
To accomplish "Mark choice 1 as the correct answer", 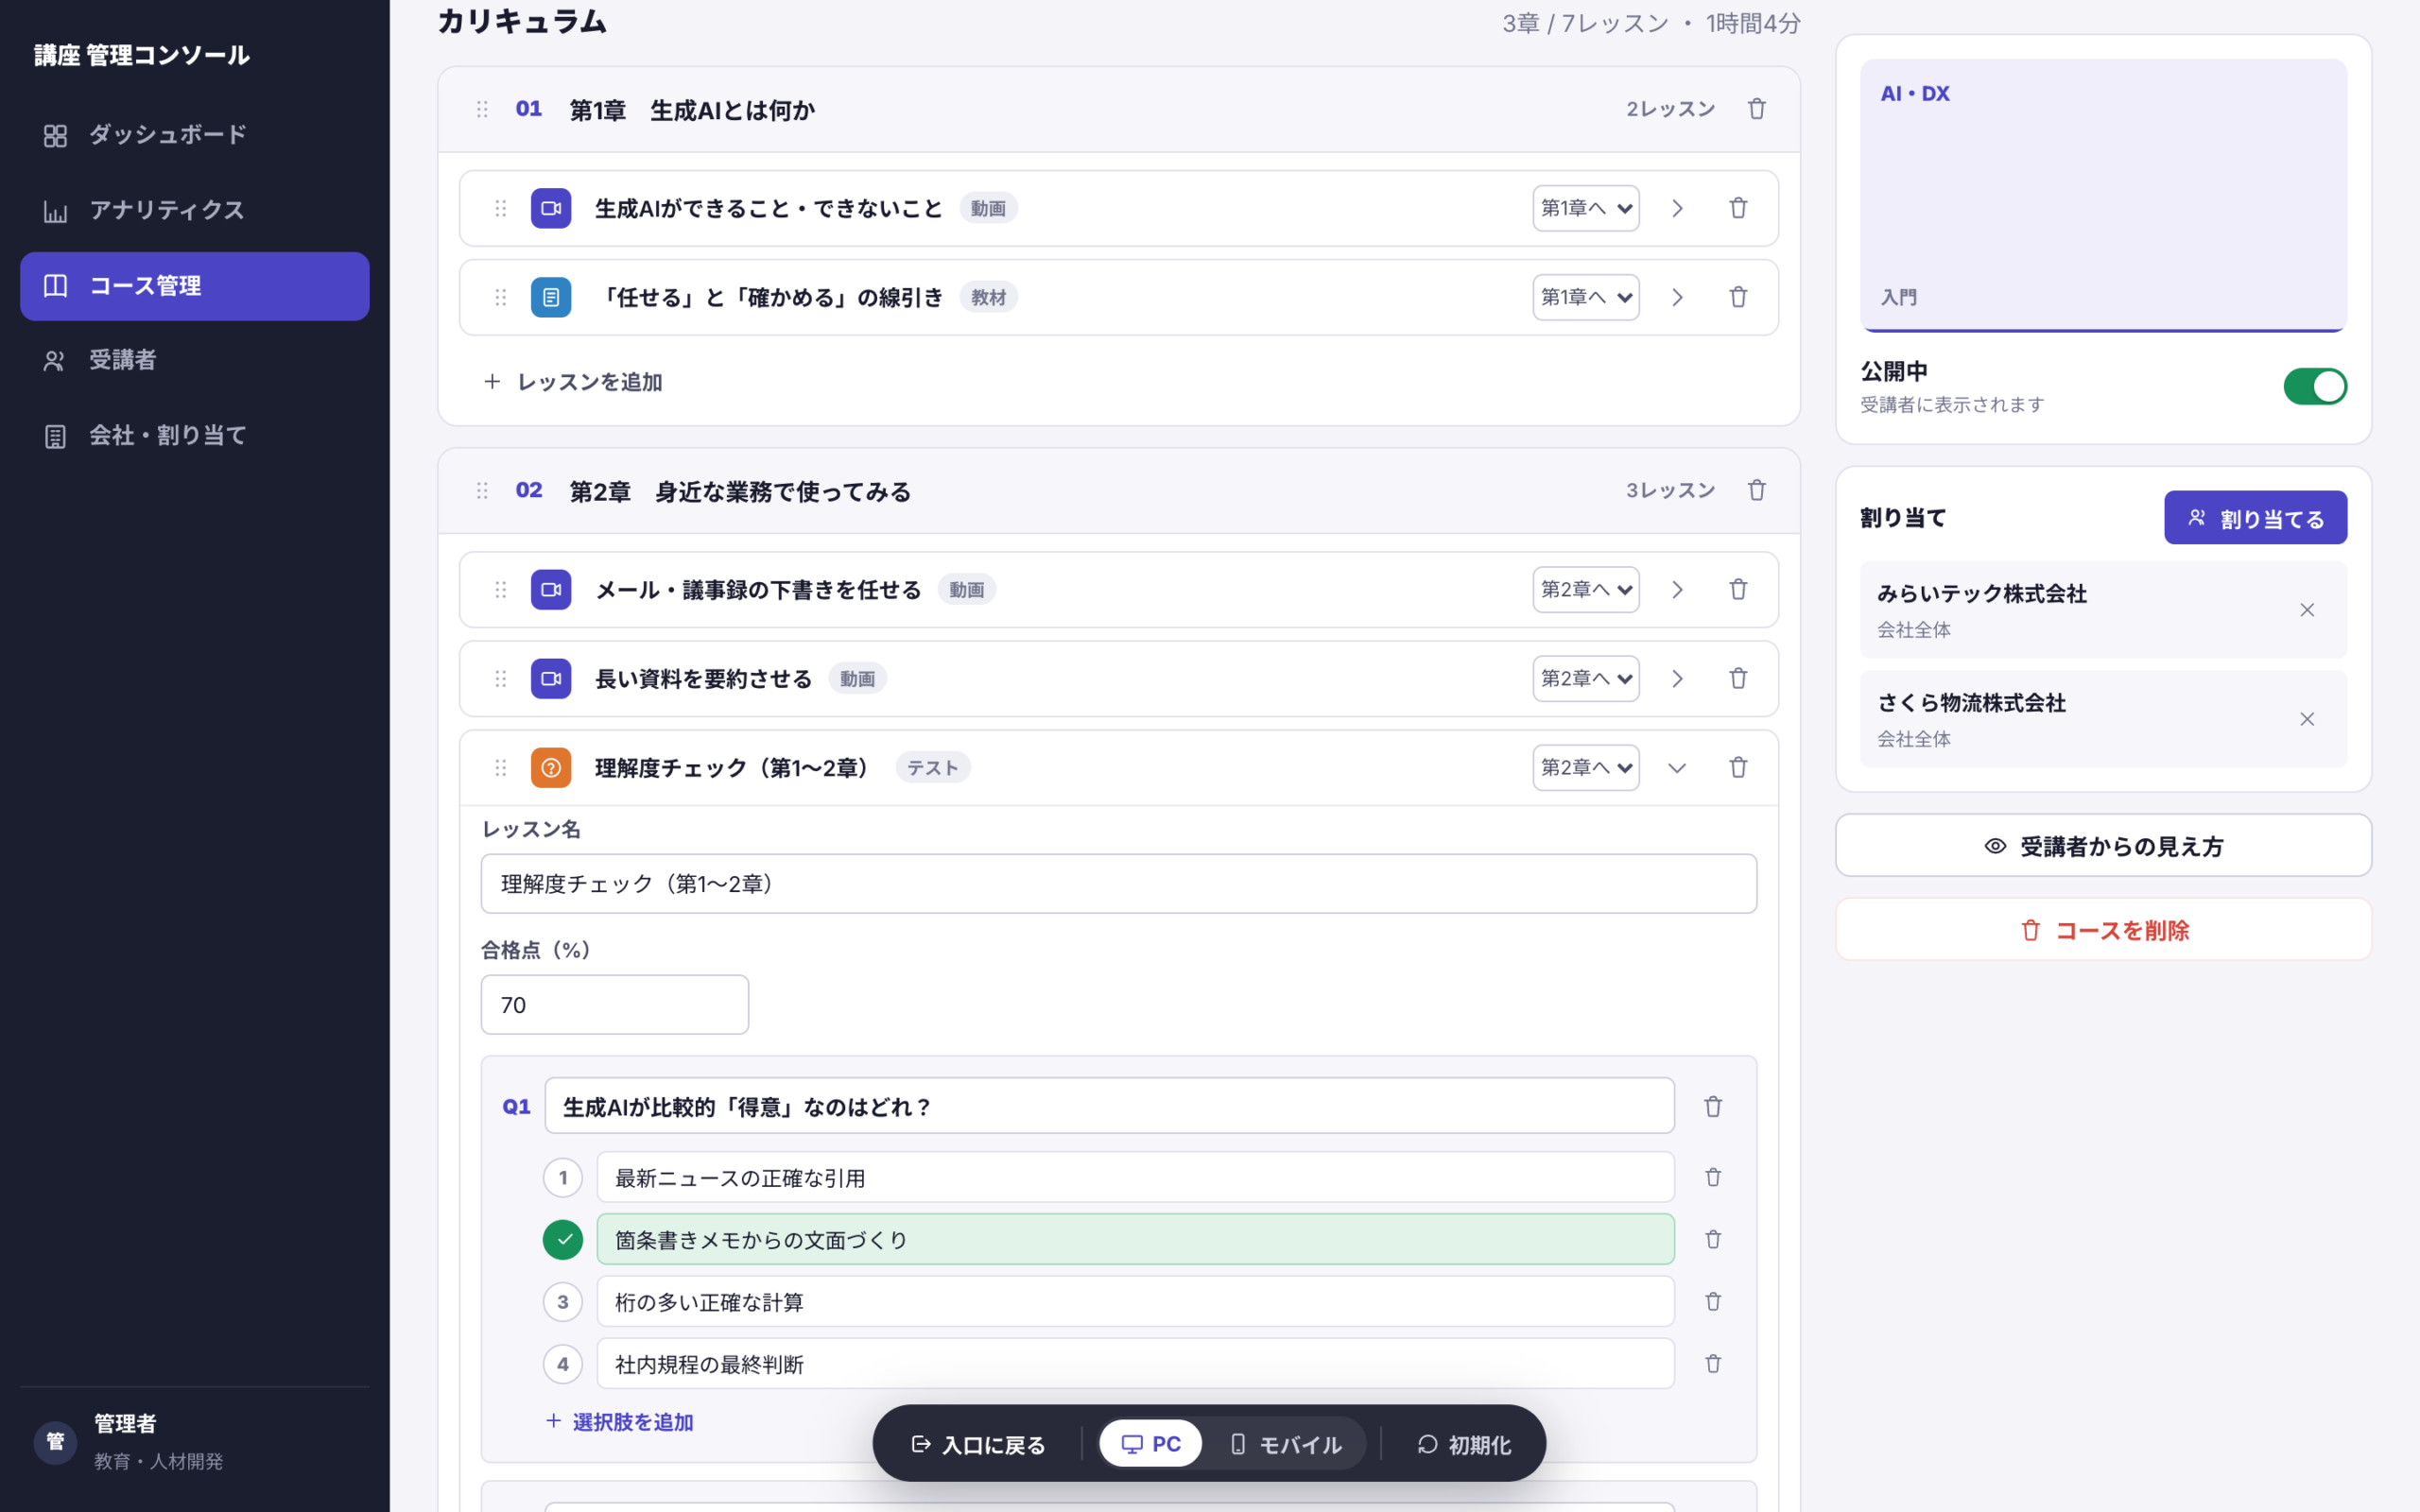I will (x=563, y=1177).
